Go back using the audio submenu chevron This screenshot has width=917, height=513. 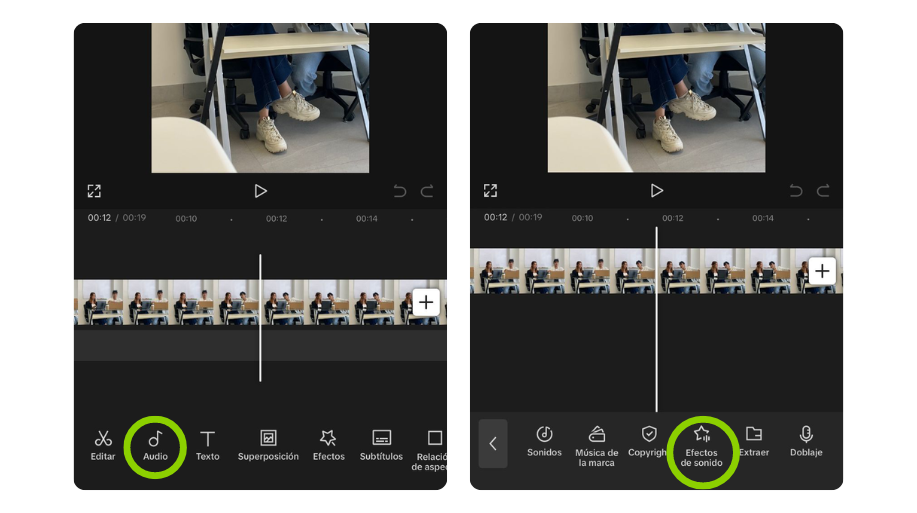tap(493, 443)
